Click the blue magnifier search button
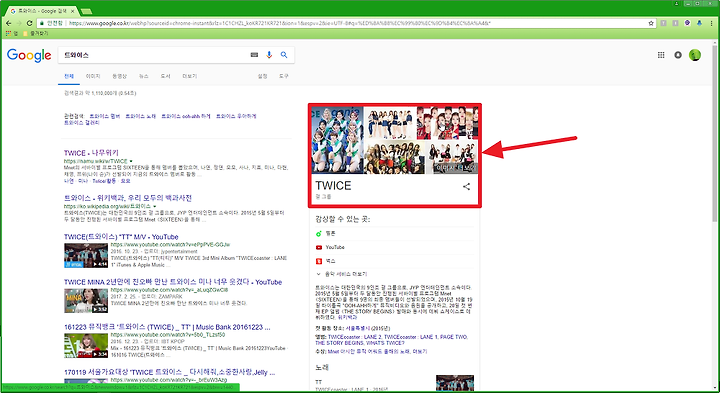The height and width of the screenshot is (393, 720). point(284,55)
